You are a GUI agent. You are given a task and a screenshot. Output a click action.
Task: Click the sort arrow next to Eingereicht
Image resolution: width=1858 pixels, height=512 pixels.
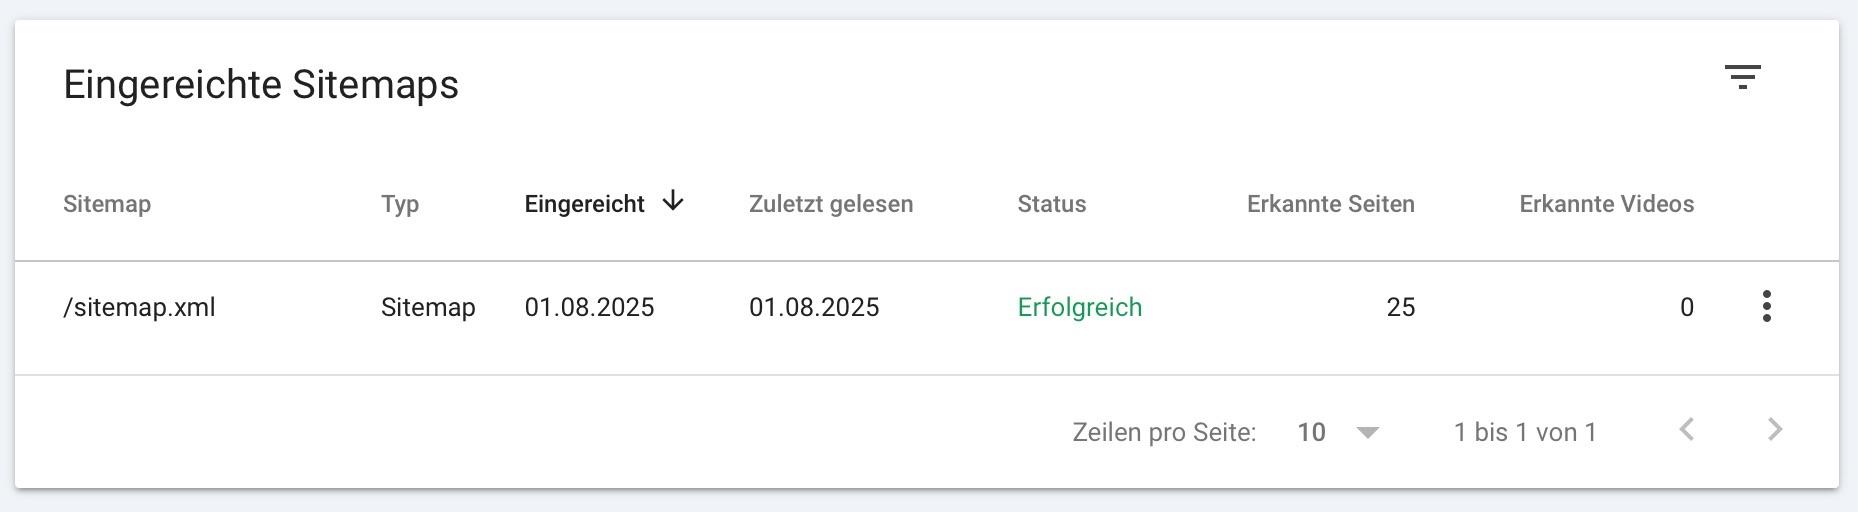click(x=673, y=202)
